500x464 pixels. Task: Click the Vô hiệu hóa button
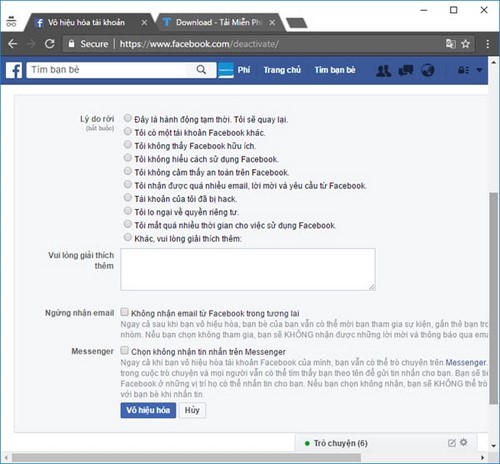[148, 410]
